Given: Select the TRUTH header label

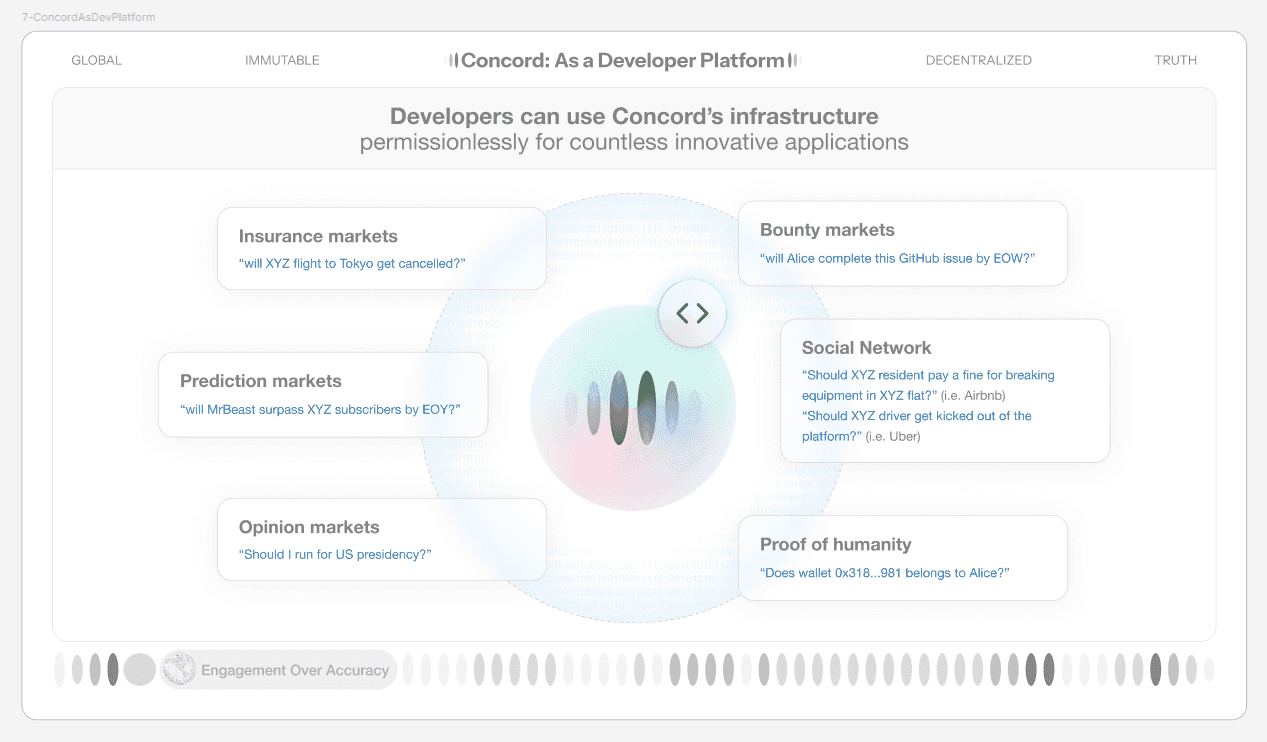Looking at the screenshot, I should tap(1176, 60).
